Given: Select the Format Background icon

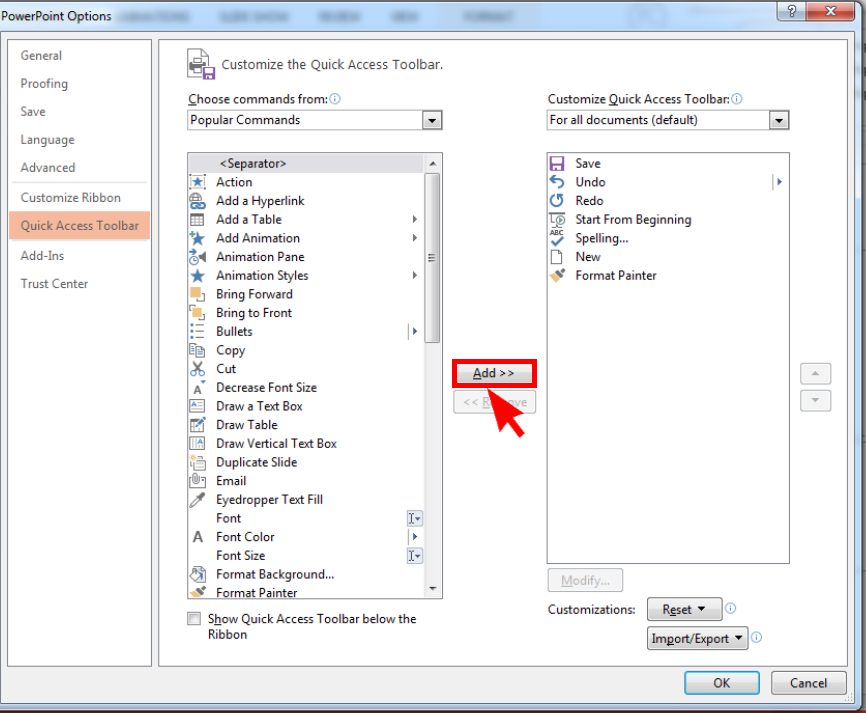Looking at the screenshot, I should 197,574.
